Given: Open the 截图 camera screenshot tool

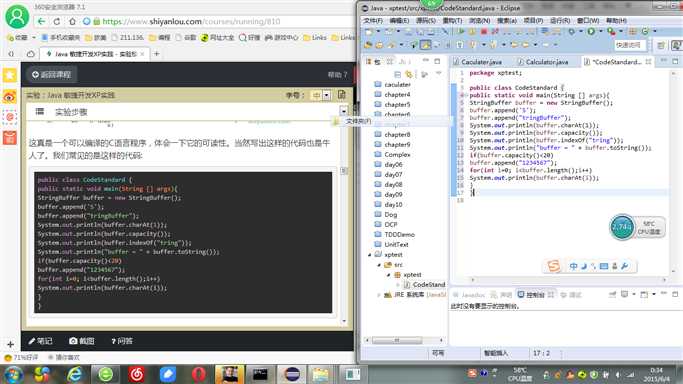Looking at the screenshot, I should click(82, 341).
